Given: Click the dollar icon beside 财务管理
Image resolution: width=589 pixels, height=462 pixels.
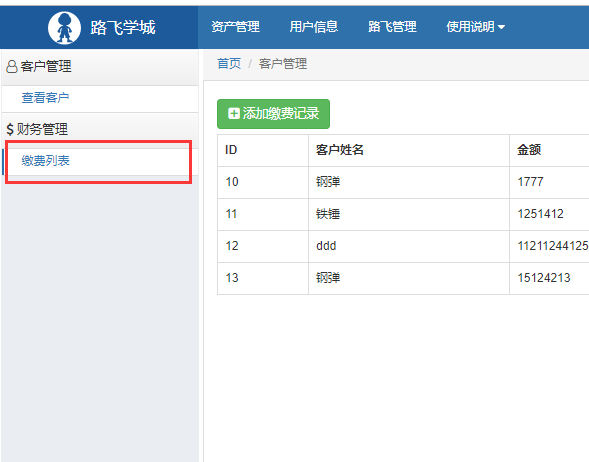Looking at the screenshot, I should click(10, 130).
